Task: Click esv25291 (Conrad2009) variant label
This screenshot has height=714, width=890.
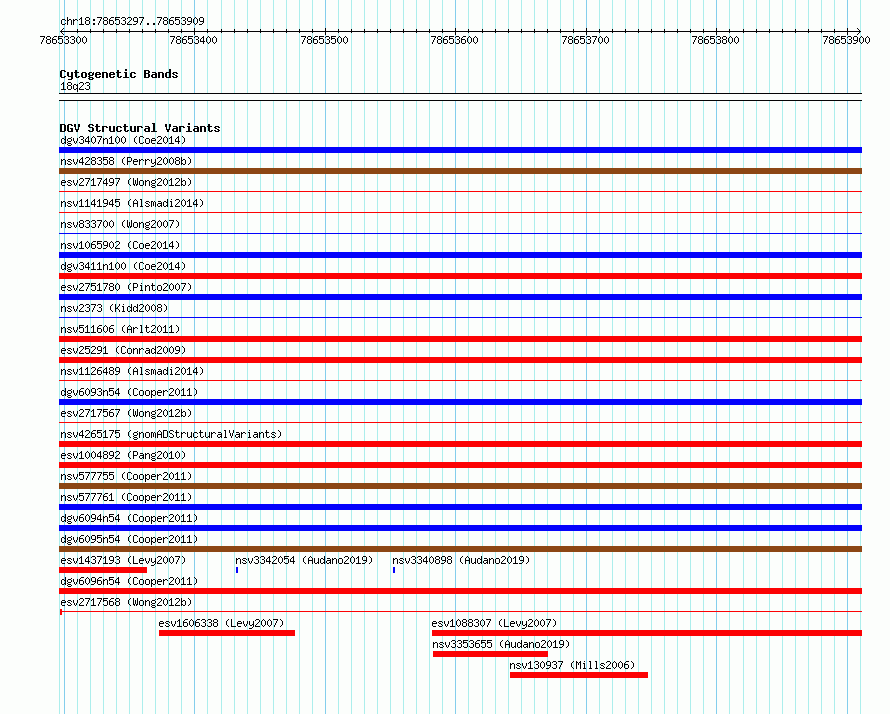Action: (123, 350)
